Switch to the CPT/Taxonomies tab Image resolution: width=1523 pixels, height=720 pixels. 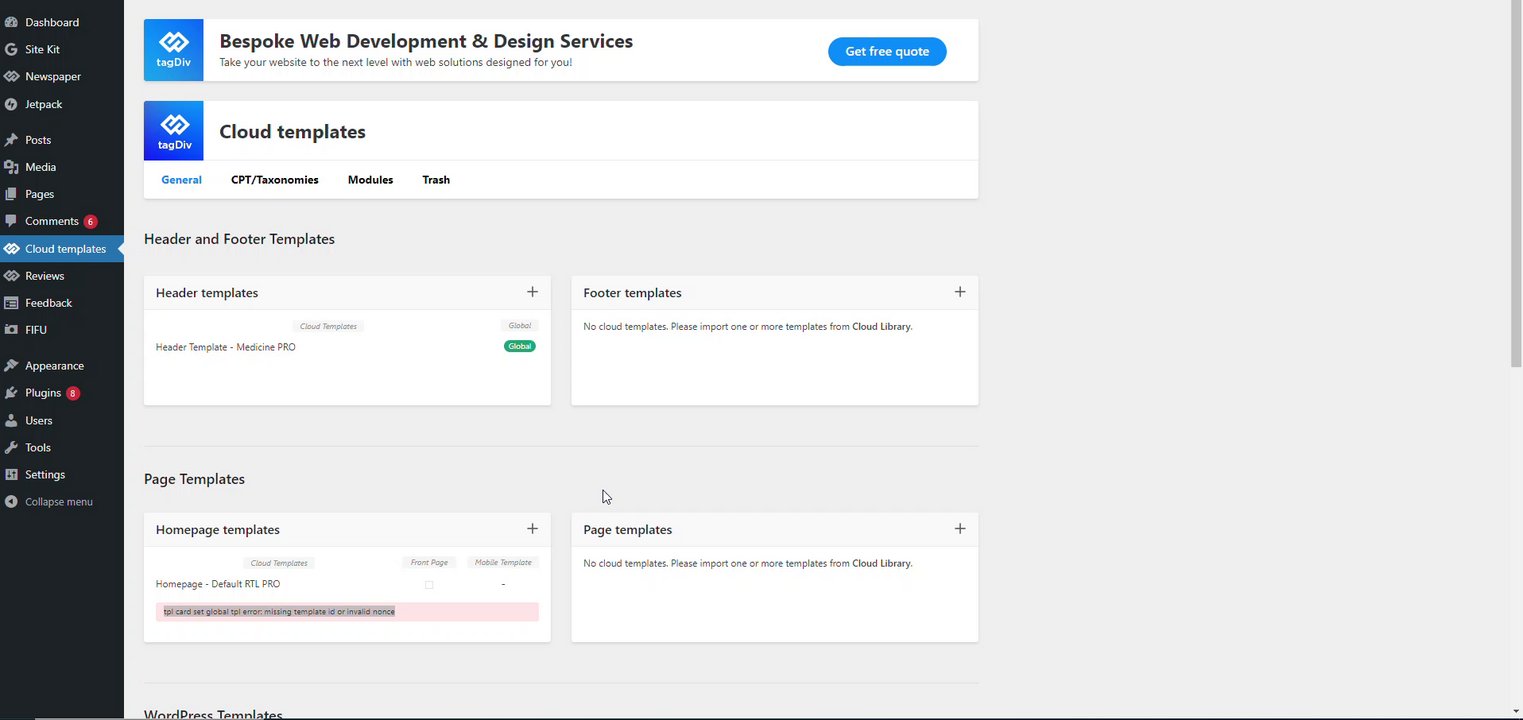(275, 180)
